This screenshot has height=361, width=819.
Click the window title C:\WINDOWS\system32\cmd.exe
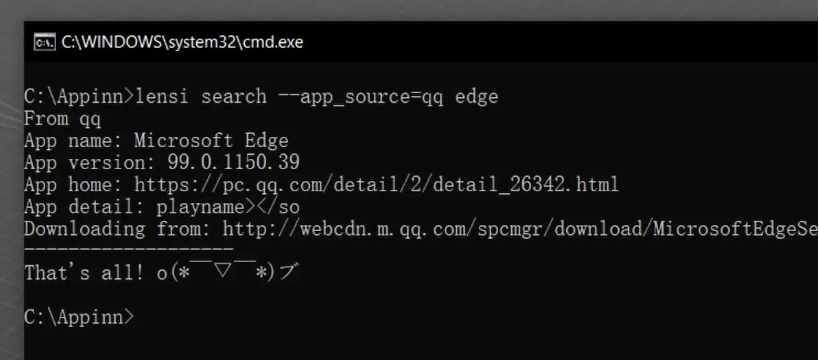(182, 42)
